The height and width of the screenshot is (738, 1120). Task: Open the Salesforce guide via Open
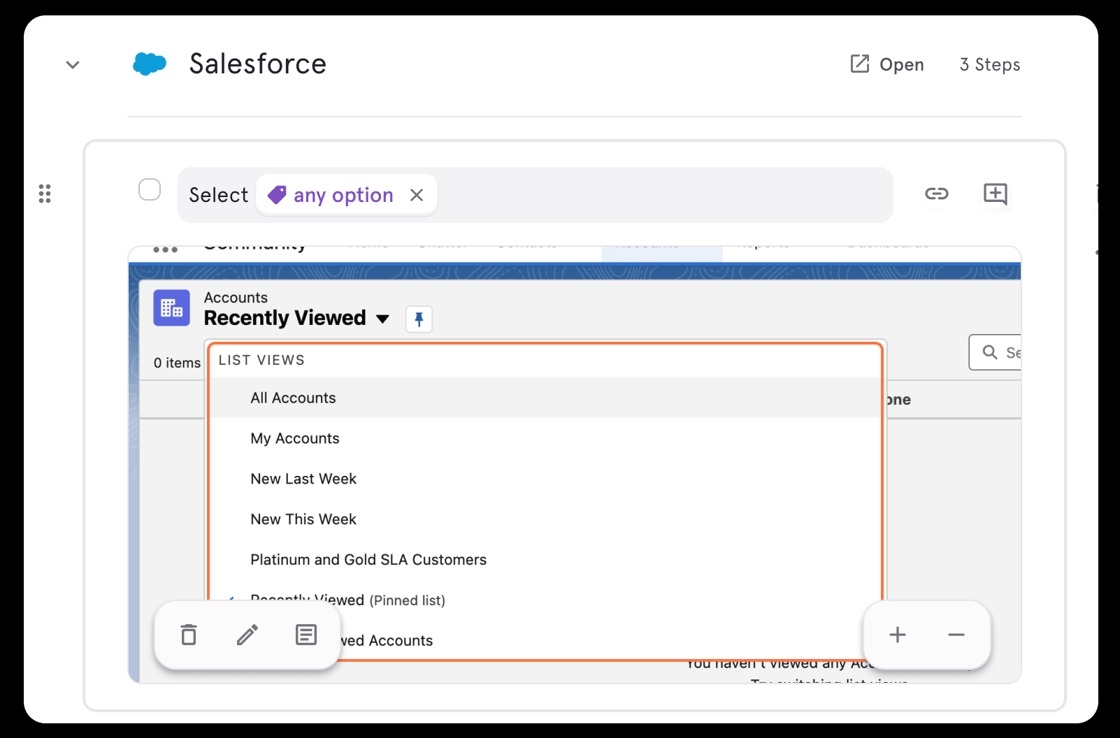(x=886, y=64)
